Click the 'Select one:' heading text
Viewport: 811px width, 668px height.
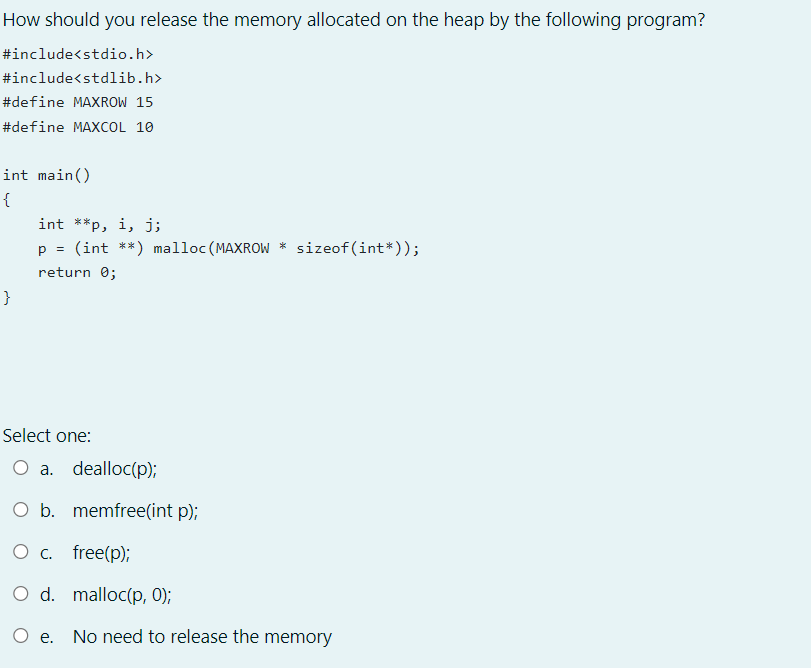tap(47, 435)
